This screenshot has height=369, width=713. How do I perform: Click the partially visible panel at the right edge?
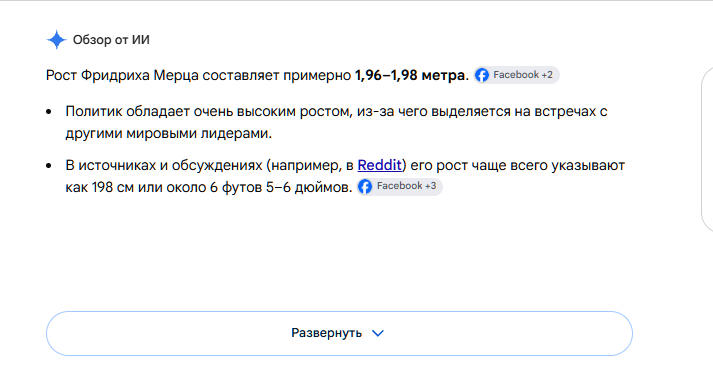coord(708,150)
